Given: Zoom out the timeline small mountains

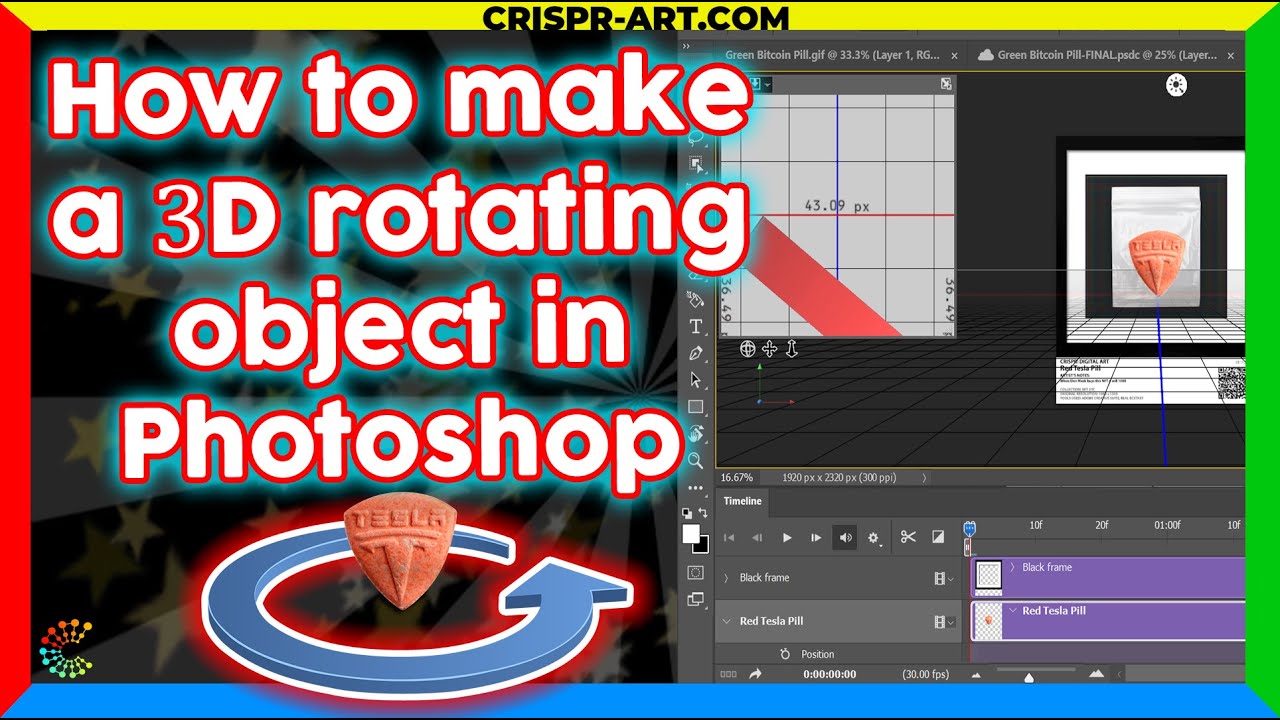Looking at the screenshot, I should tap(976, 674).
